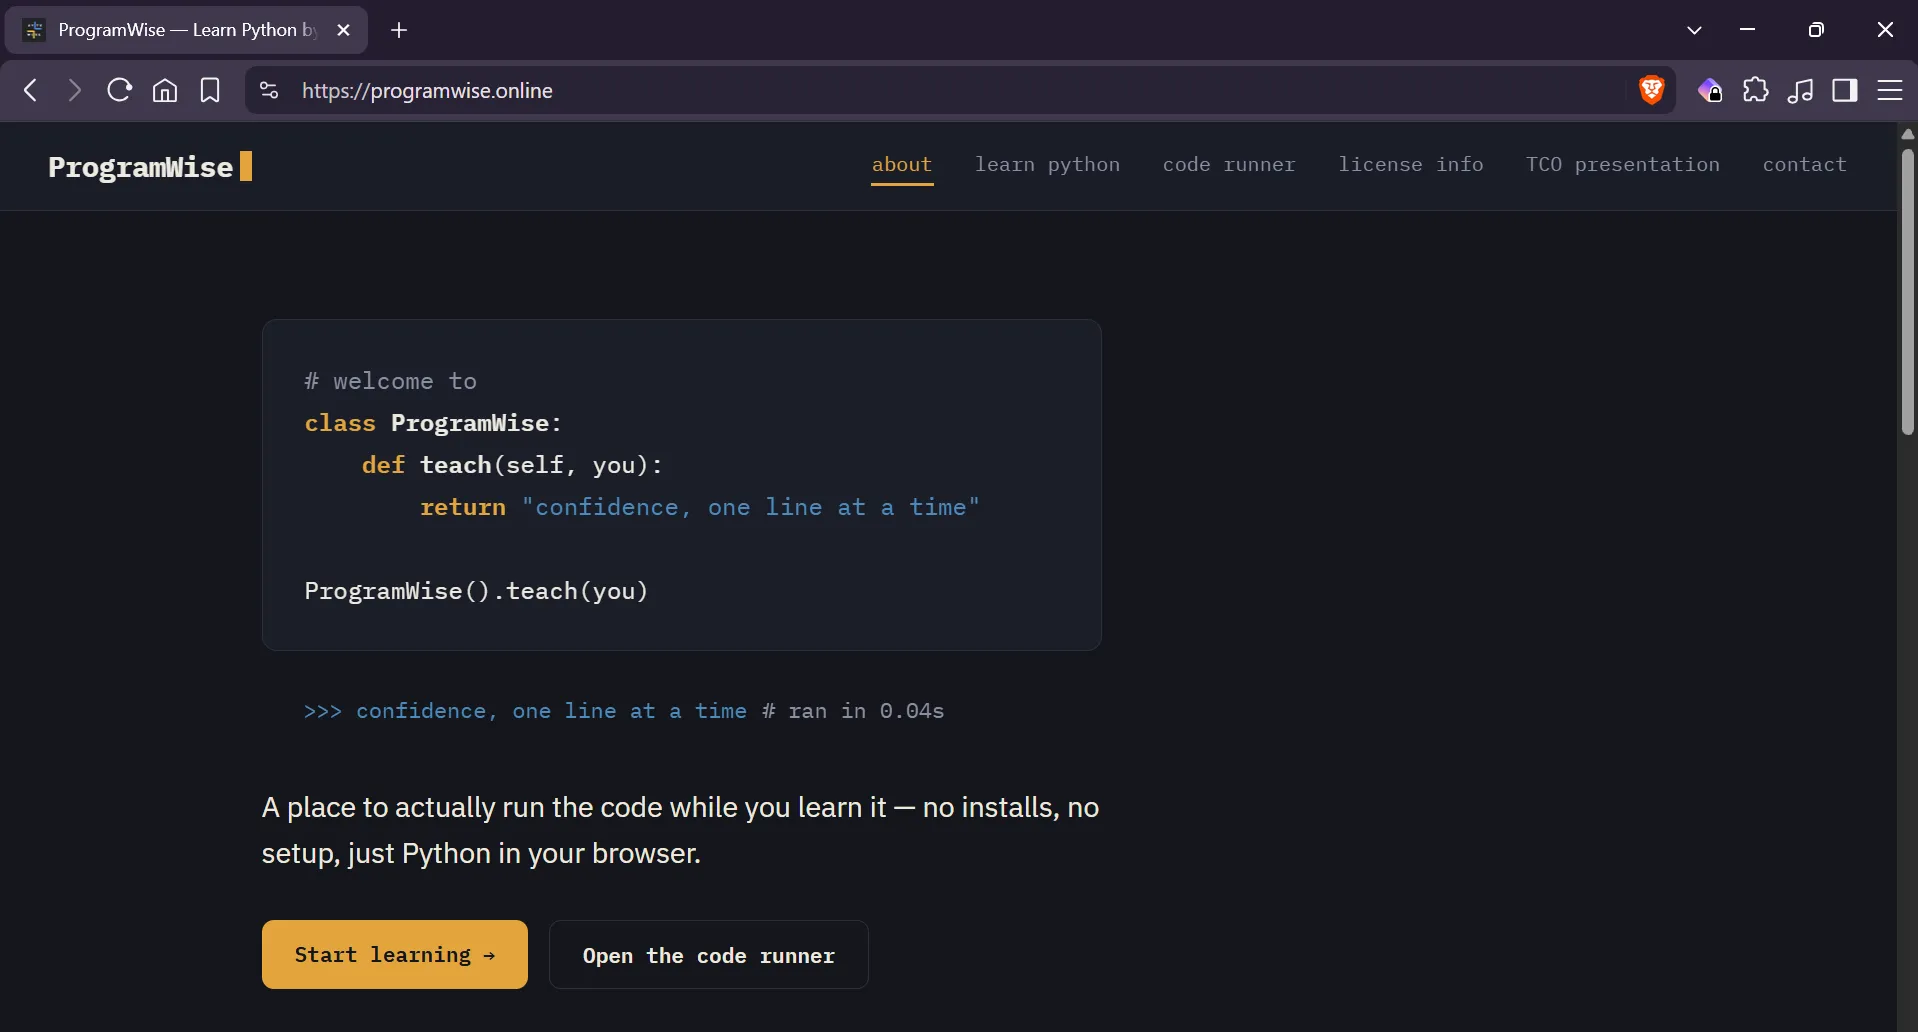Open the about nav item
This screenshot has height=1032, width=1918.
click(902, 164)
